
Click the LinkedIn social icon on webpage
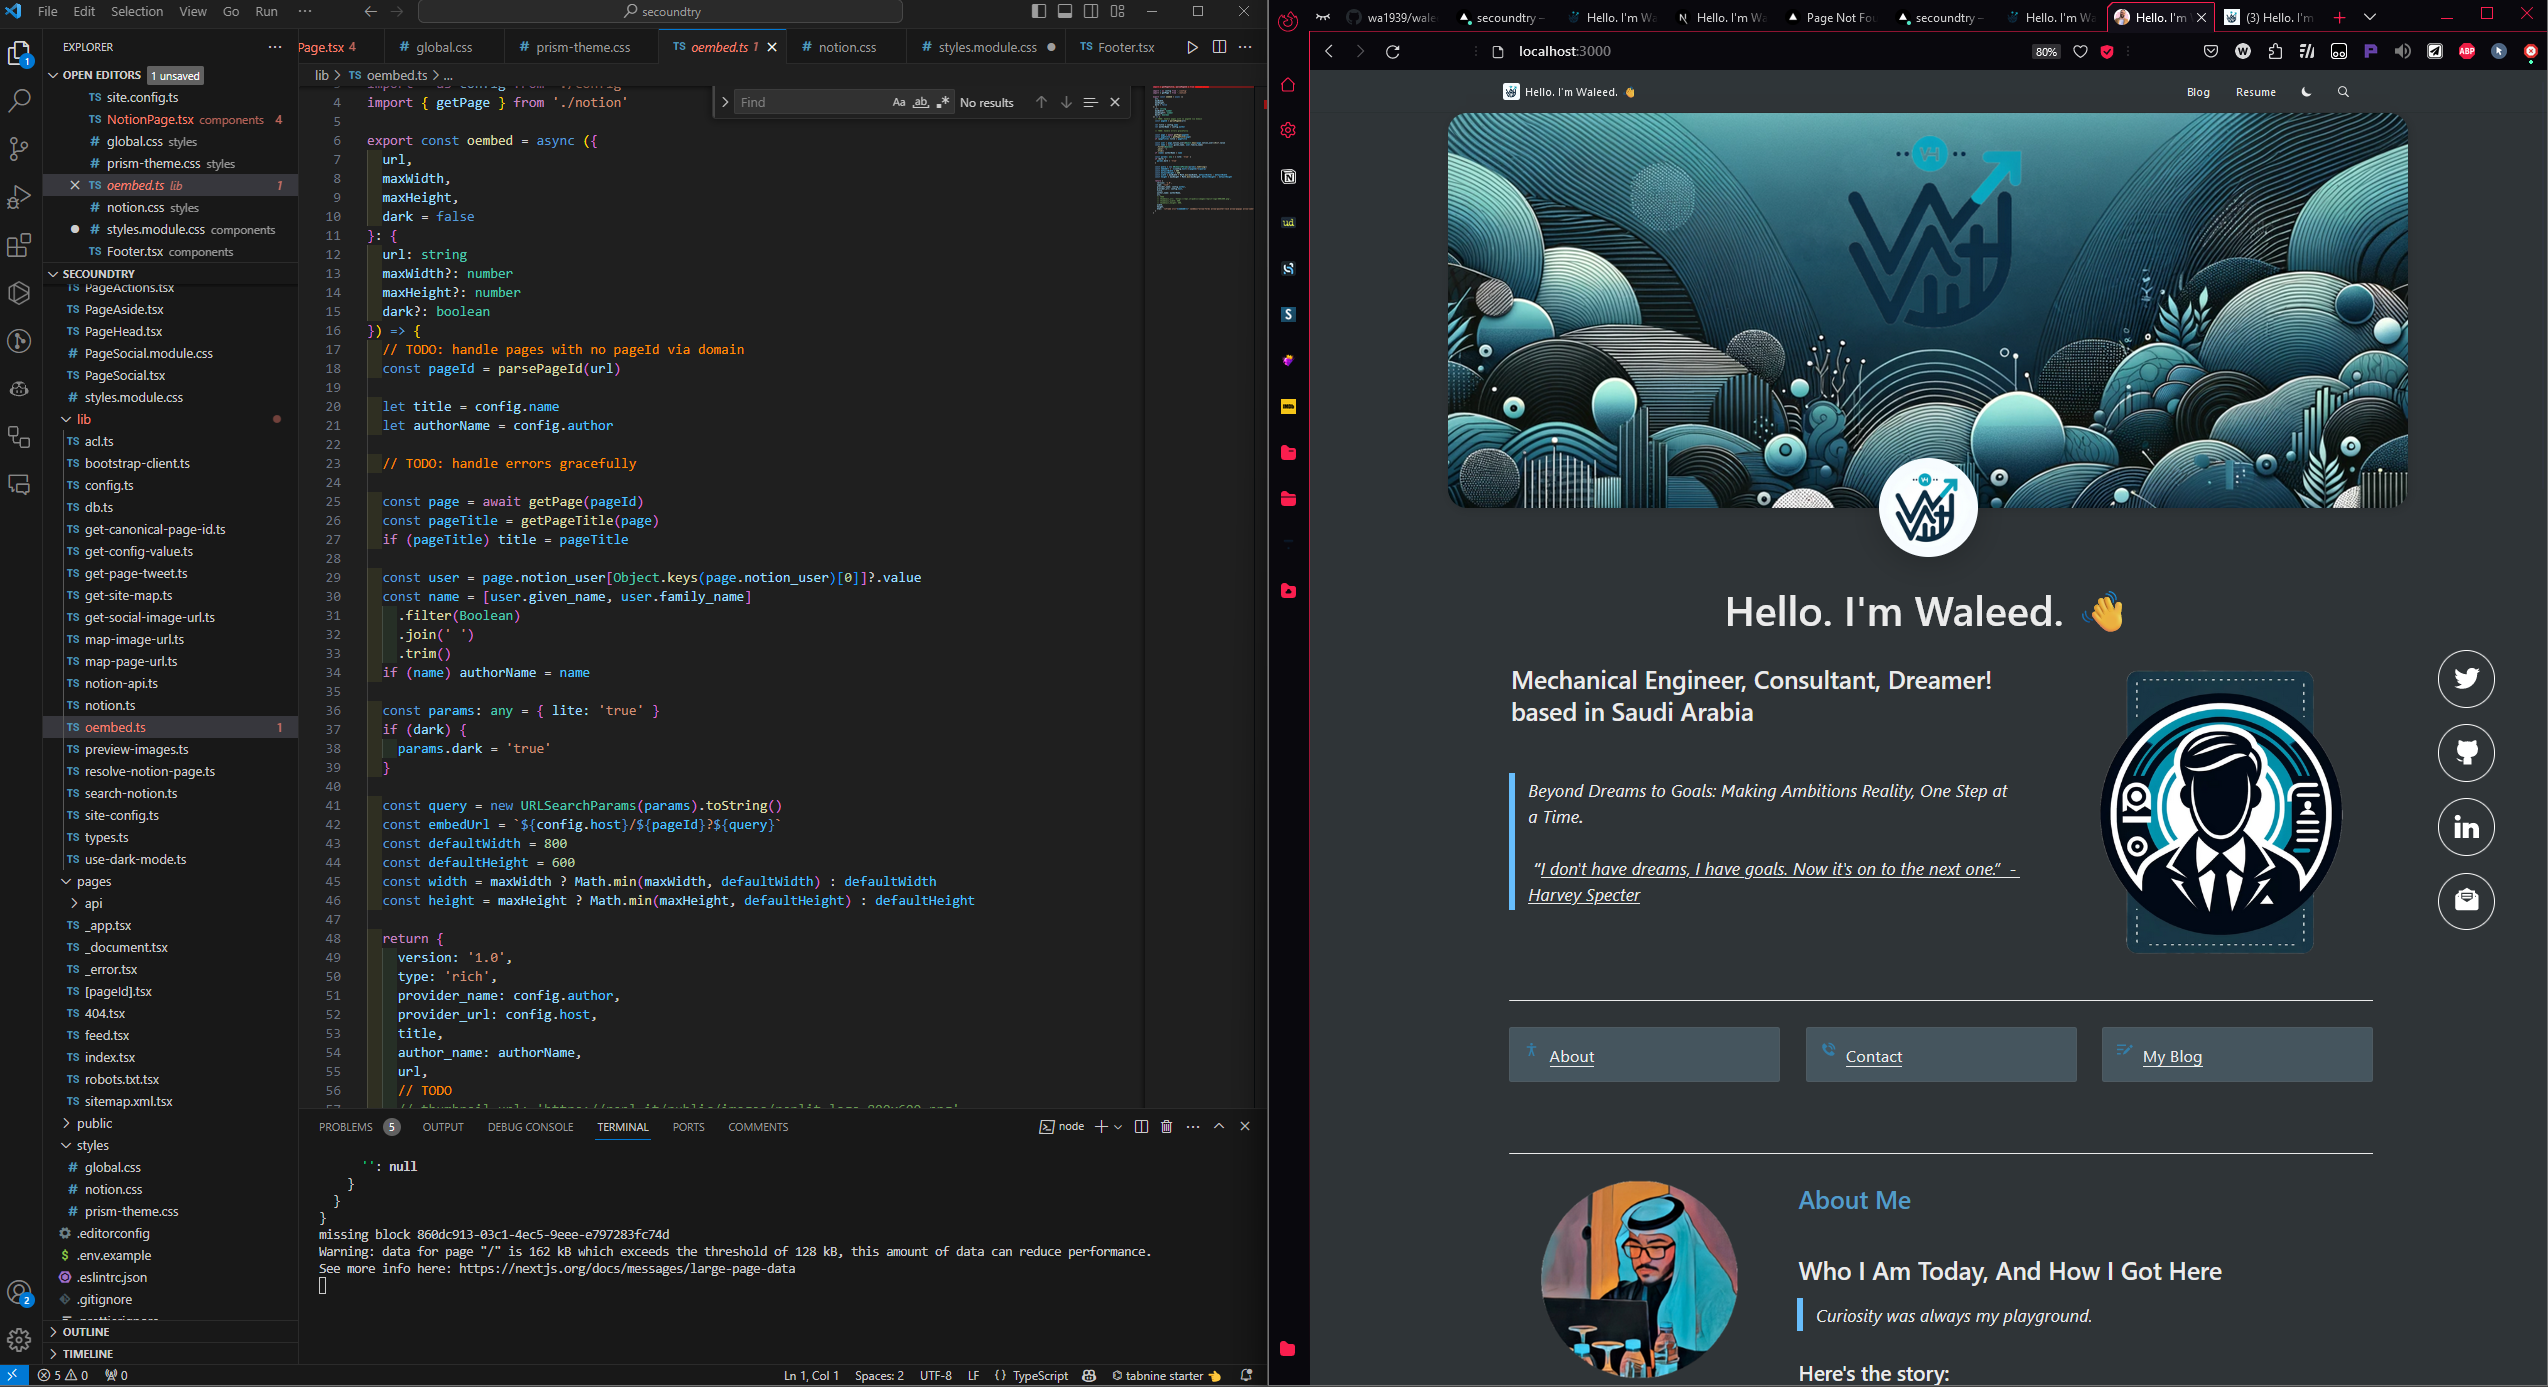(x=2466, y=827)
